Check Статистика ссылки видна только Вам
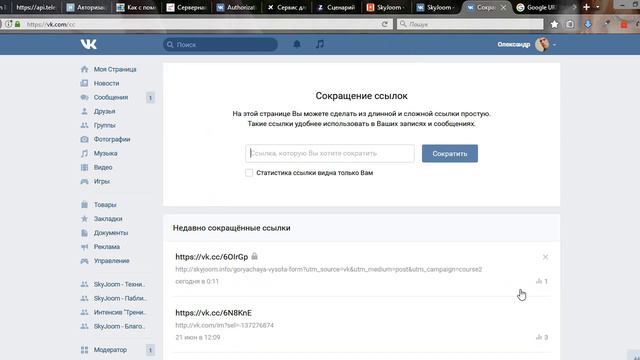Viewport: 640px width, 360px height. coord(249,173)
